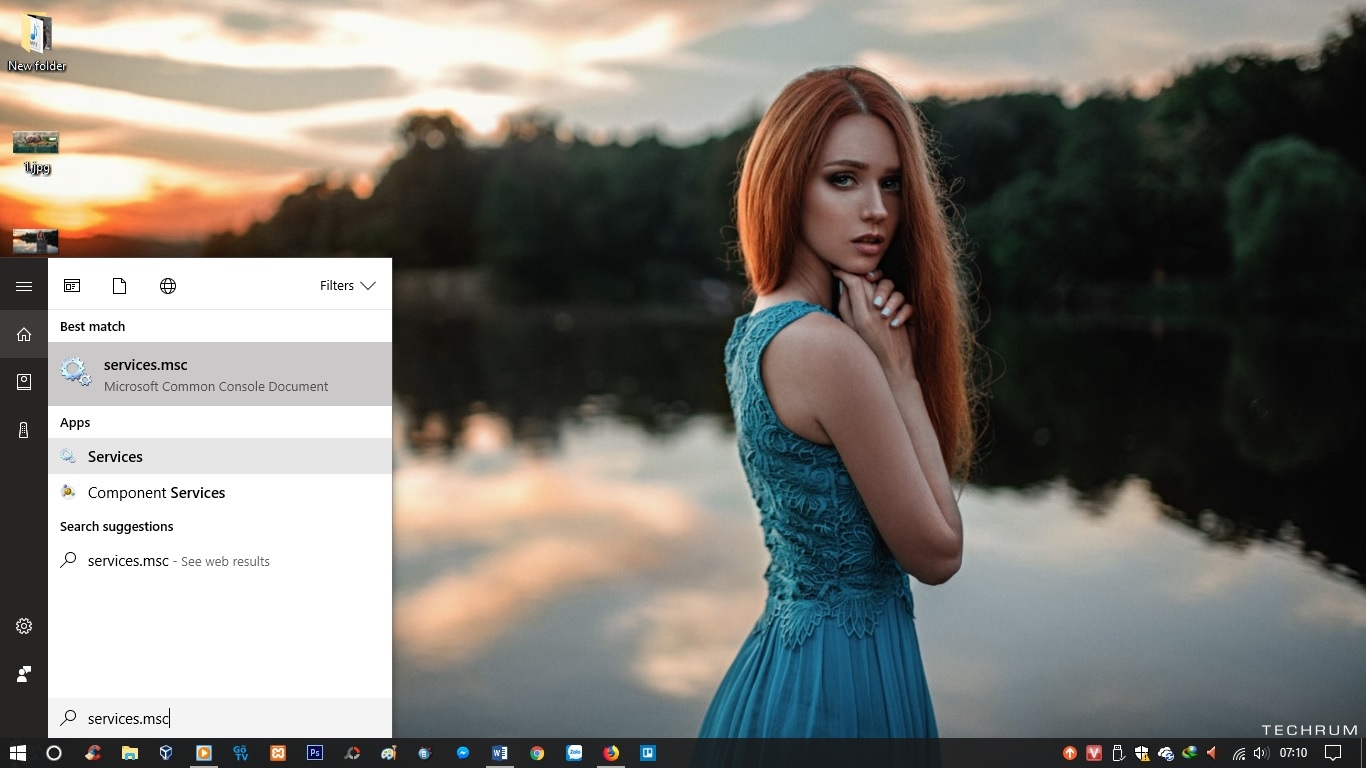This screenshot has height=768, width=1366.
Task: Open the Notebook tab in Cortana sidebar
Action: pos(24,382)
